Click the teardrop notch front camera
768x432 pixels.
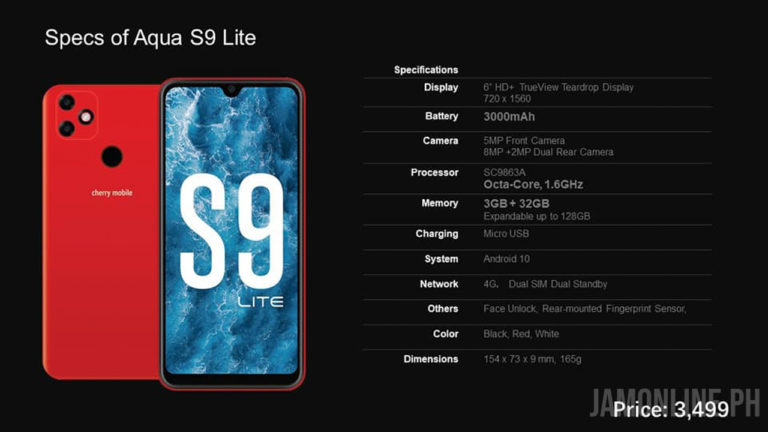coord(231,90)
